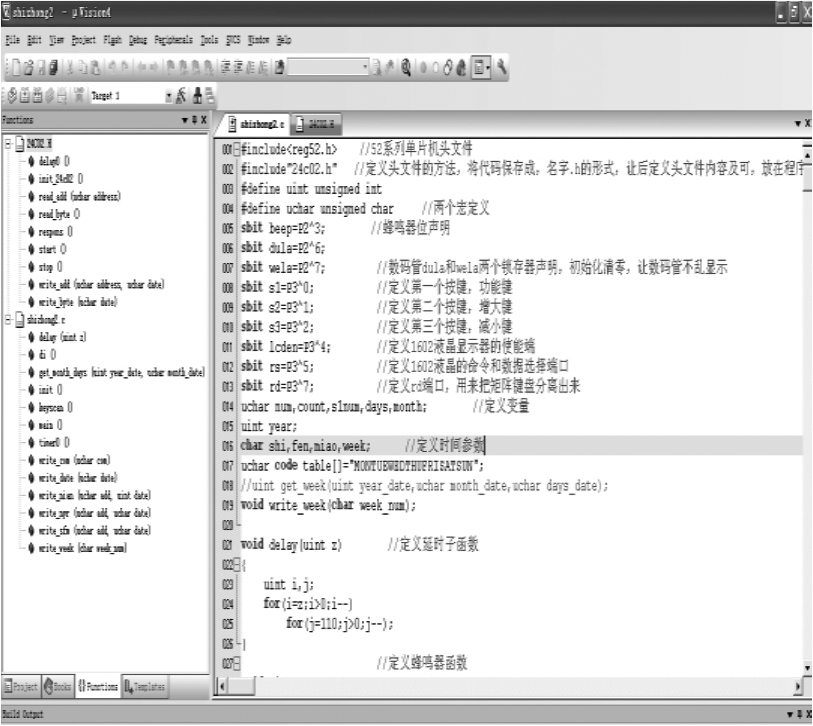Viewport: 813px width, 726px height.
Task: Click the Paste toolbar icon
Action: (x=95, y=67)
